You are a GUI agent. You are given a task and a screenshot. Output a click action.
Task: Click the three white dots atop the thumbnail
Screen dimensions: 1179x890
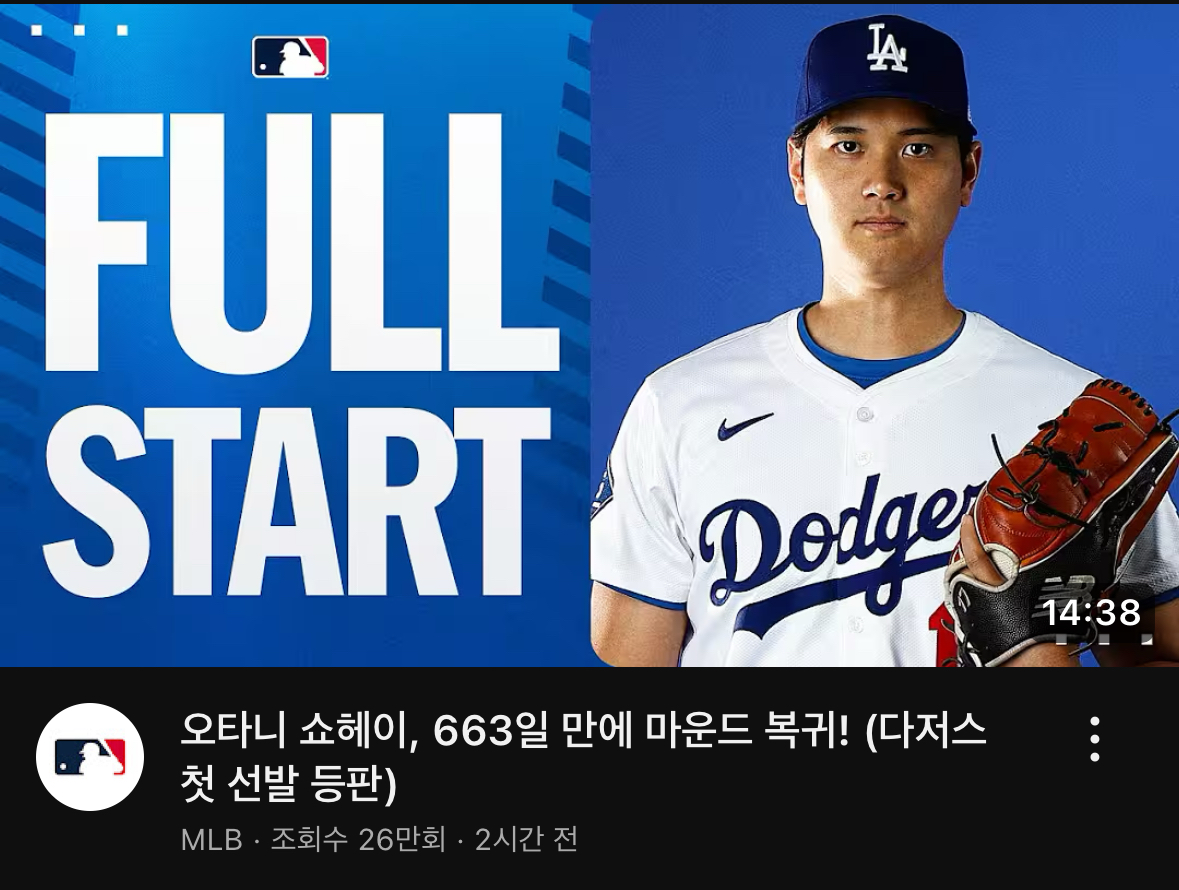(x=79, y=30)
